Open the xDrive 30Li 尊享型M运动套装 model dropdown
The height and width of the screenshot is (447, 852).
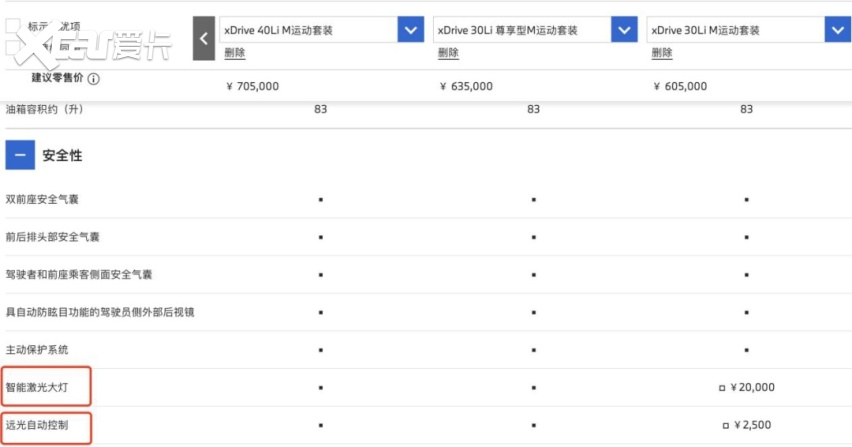pos(624,30)
